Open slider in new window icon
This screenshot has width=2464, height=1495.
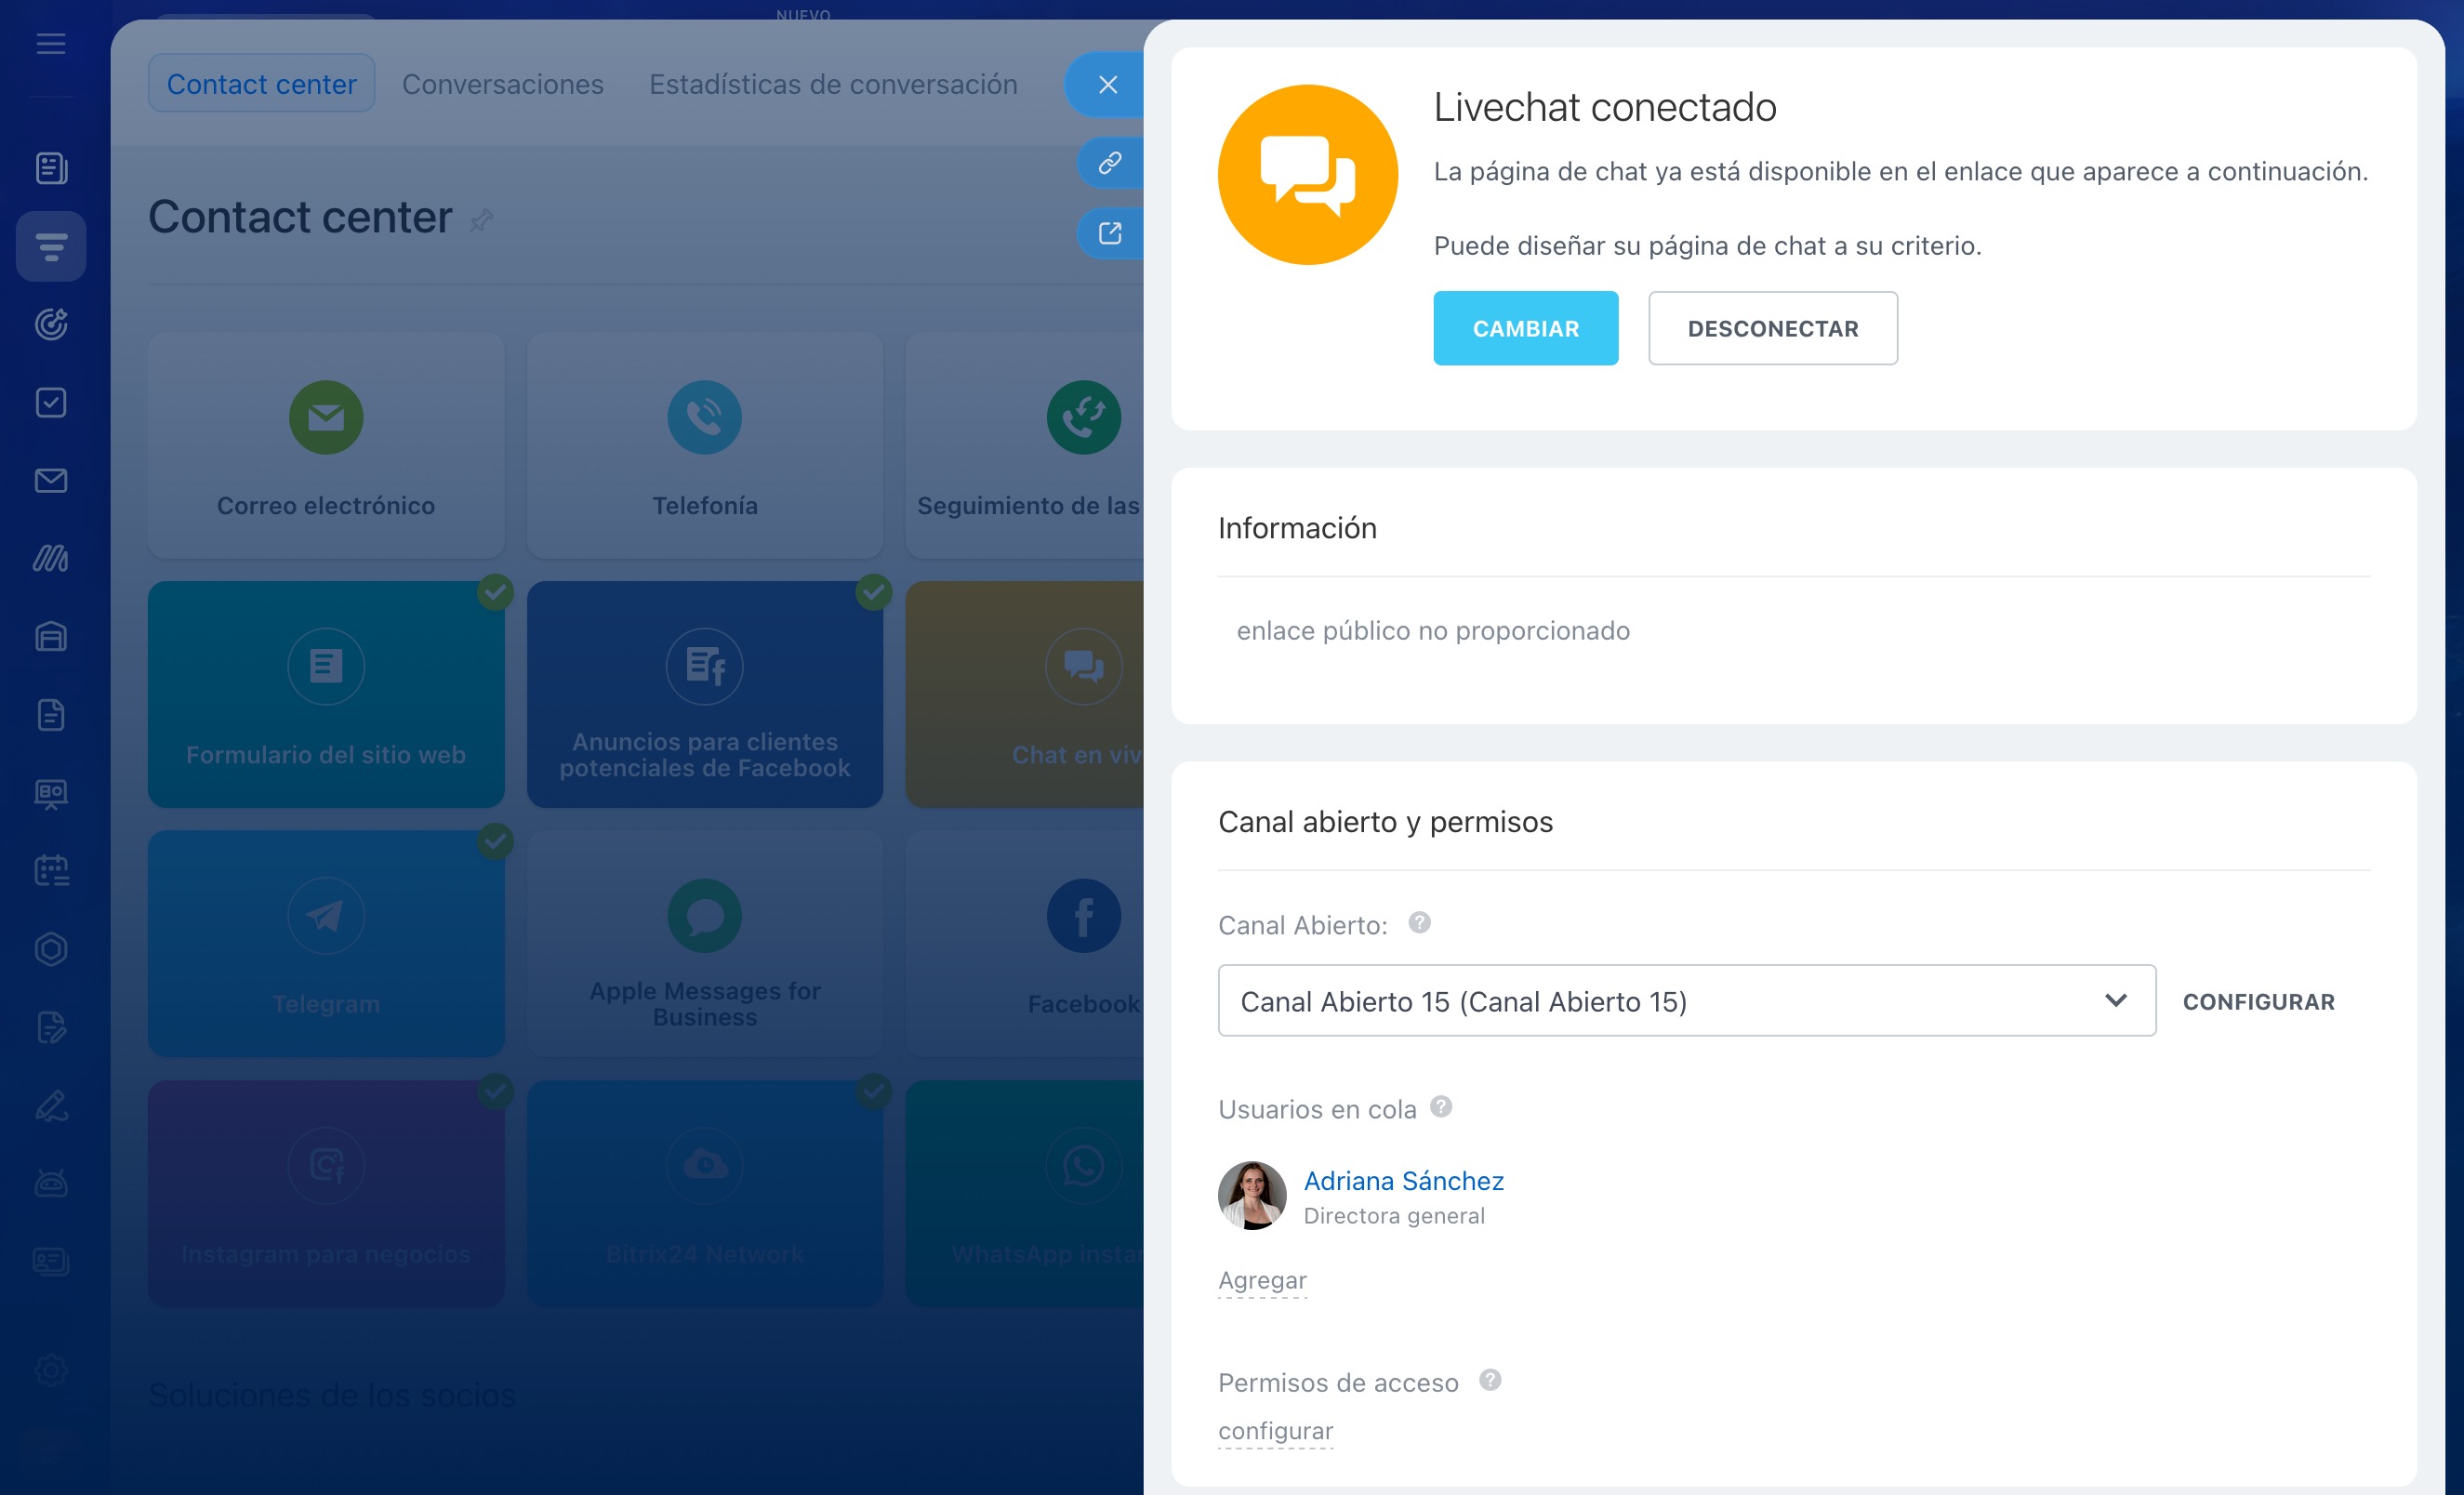click(x=1110, y=233)
